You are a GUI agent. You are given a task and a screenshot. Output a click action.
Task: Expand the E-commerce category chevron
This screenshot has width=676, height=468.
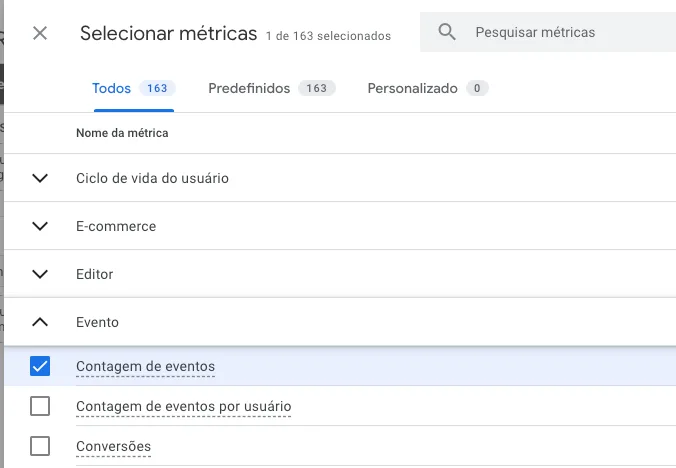click(40, 226)
